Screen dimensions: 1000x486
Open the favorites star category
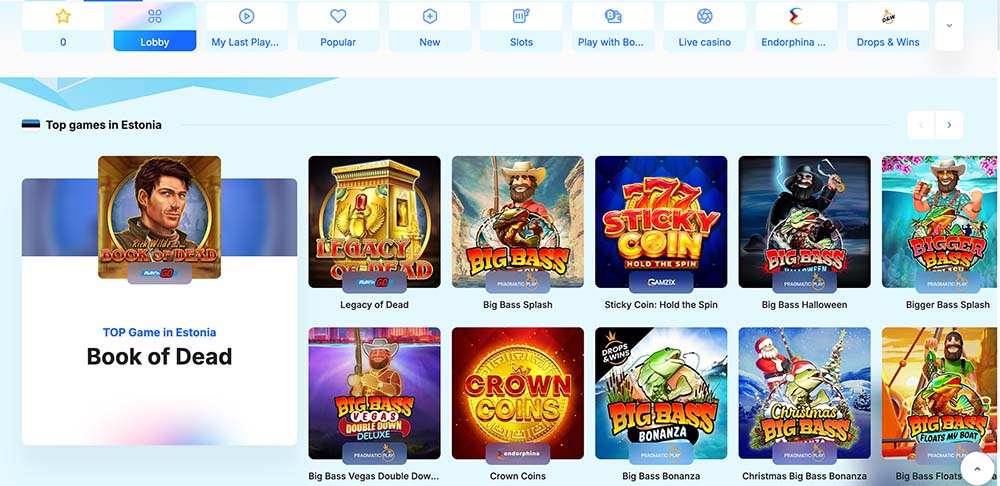click(x=63, y=27)
